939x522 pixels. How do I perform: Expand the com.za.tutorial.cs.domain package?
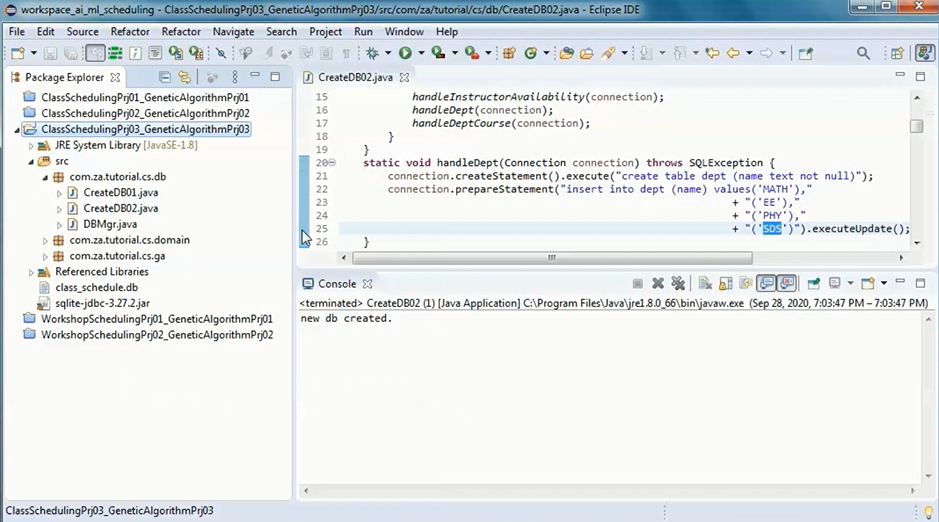pyautogui.click(x=45, y=240)
